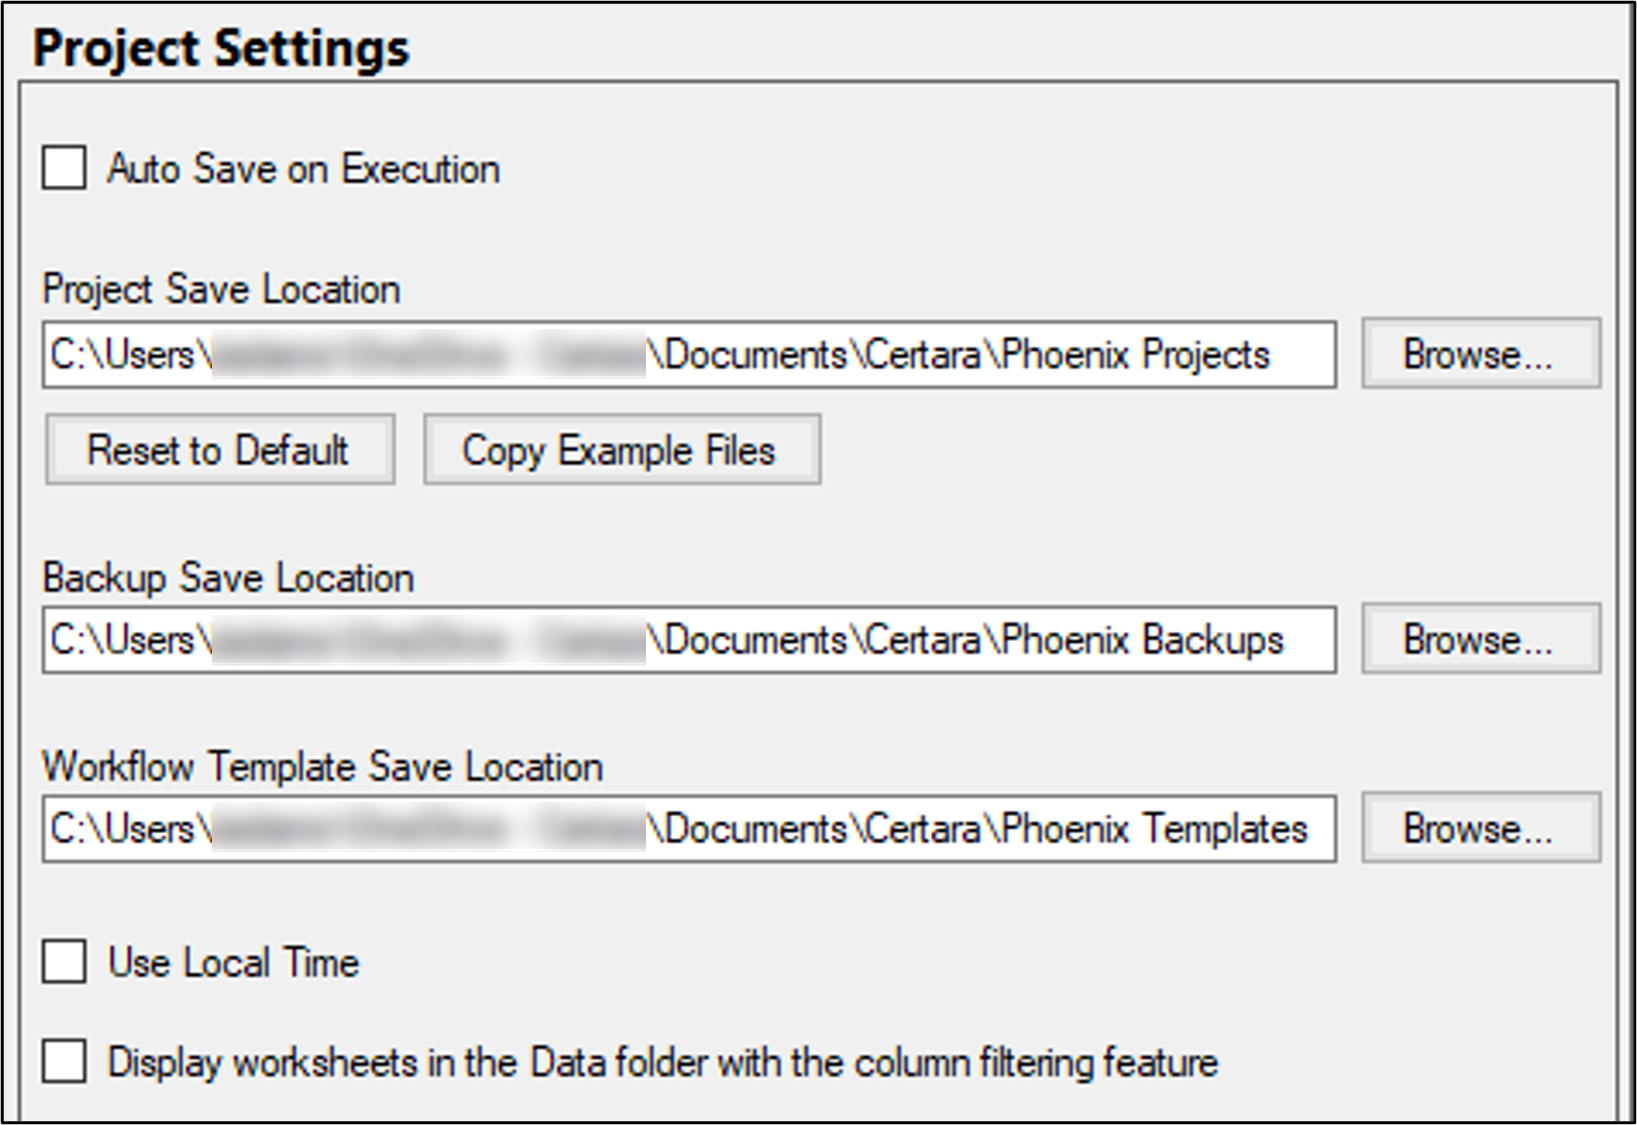Browse for a Project Save Location
1637x1125 pixels.
(1480, 354)
